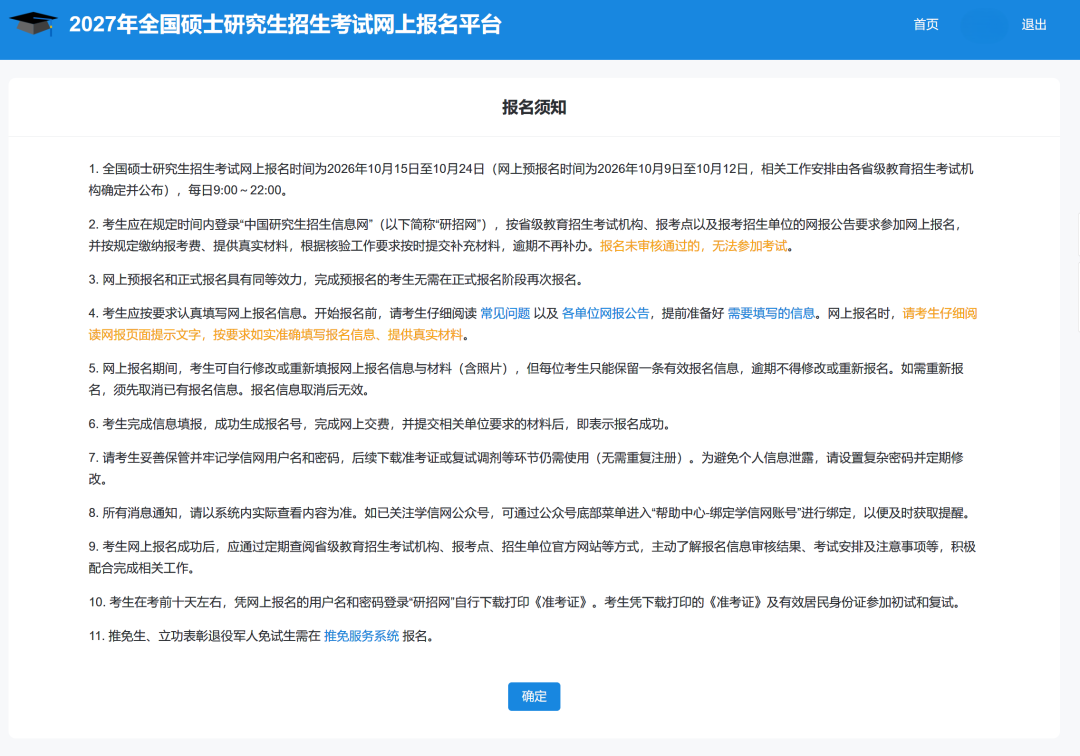The width and height of the screenshot is (1080, 756).
Task: Click the blurred username in the header
Action: (983, 25)
